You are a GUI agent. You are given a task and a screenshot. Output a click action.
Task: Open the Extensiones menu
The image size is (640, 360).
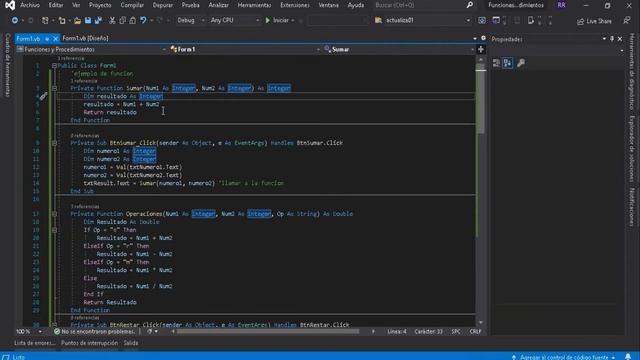295,5
